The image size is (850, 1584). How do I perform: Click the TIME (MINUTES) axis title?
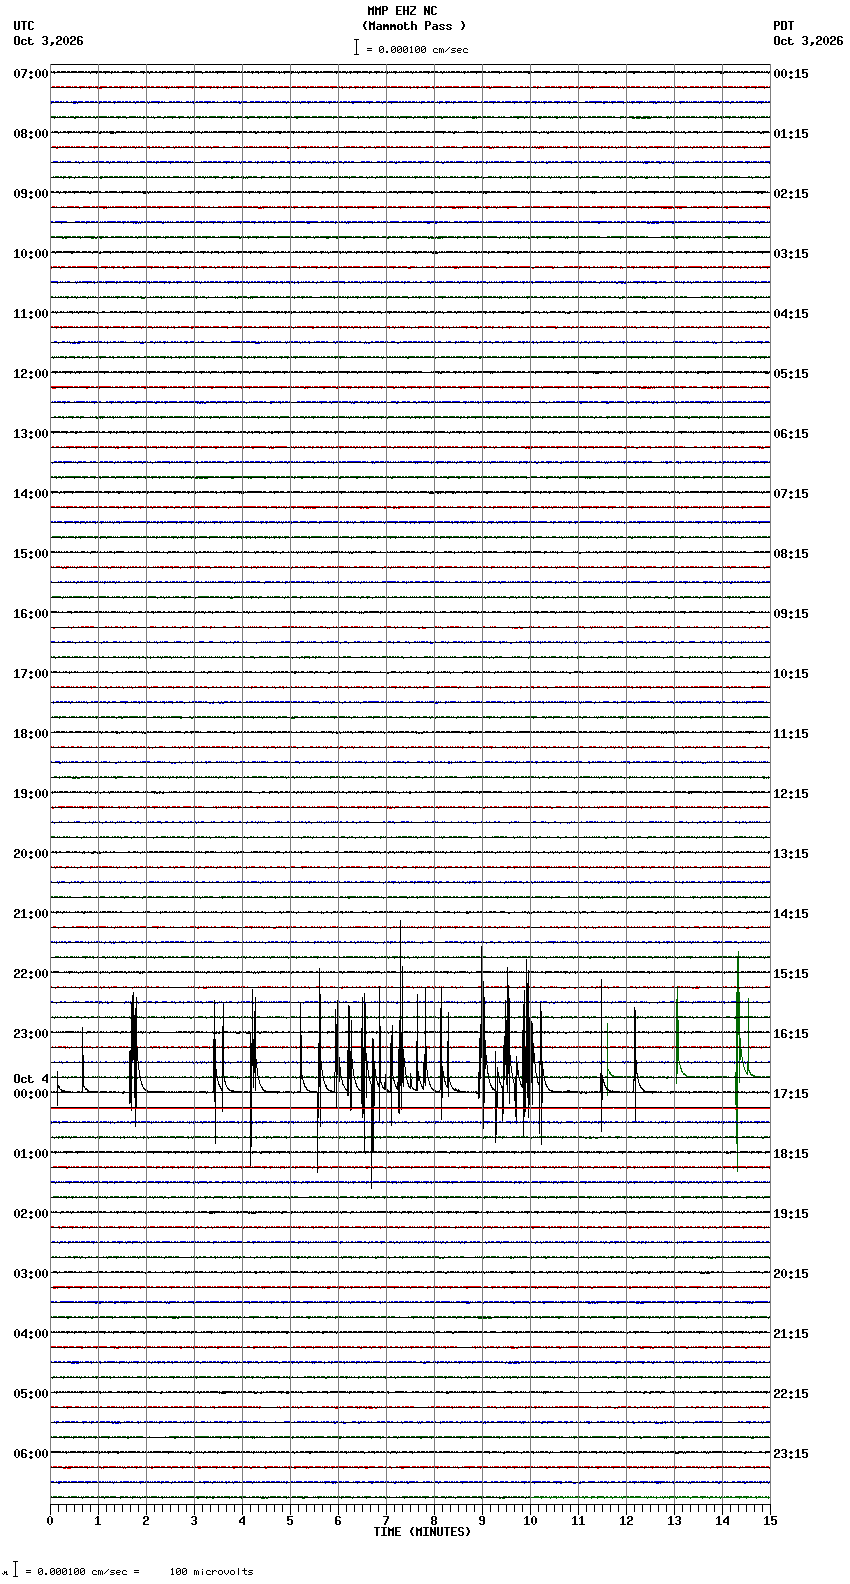(x=422, y=1532)
